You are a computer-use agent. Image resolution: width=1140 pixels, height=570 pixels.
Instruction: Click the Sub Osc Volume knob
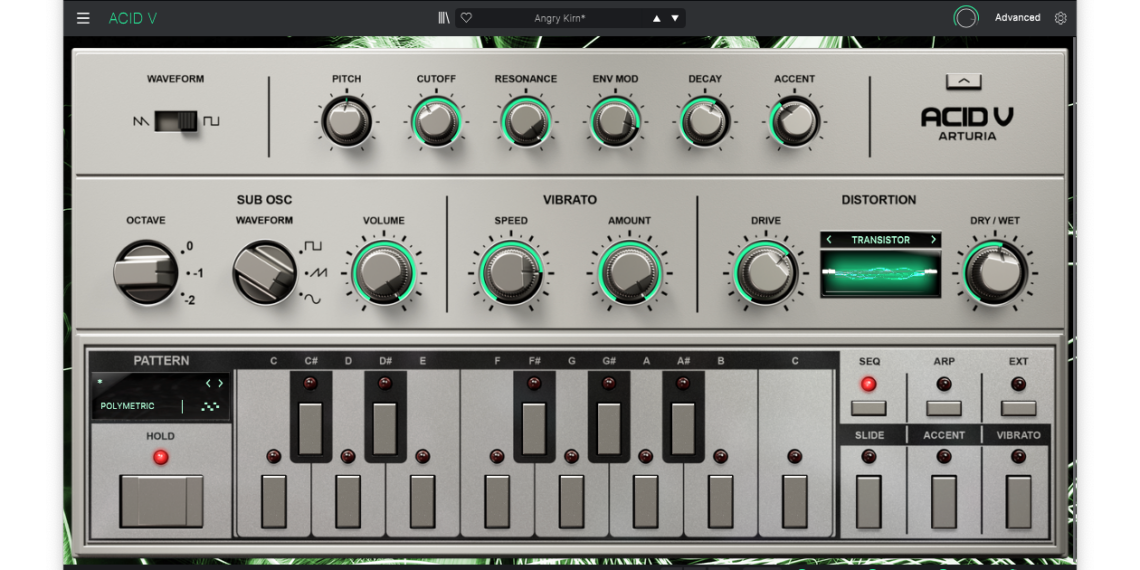384,273
